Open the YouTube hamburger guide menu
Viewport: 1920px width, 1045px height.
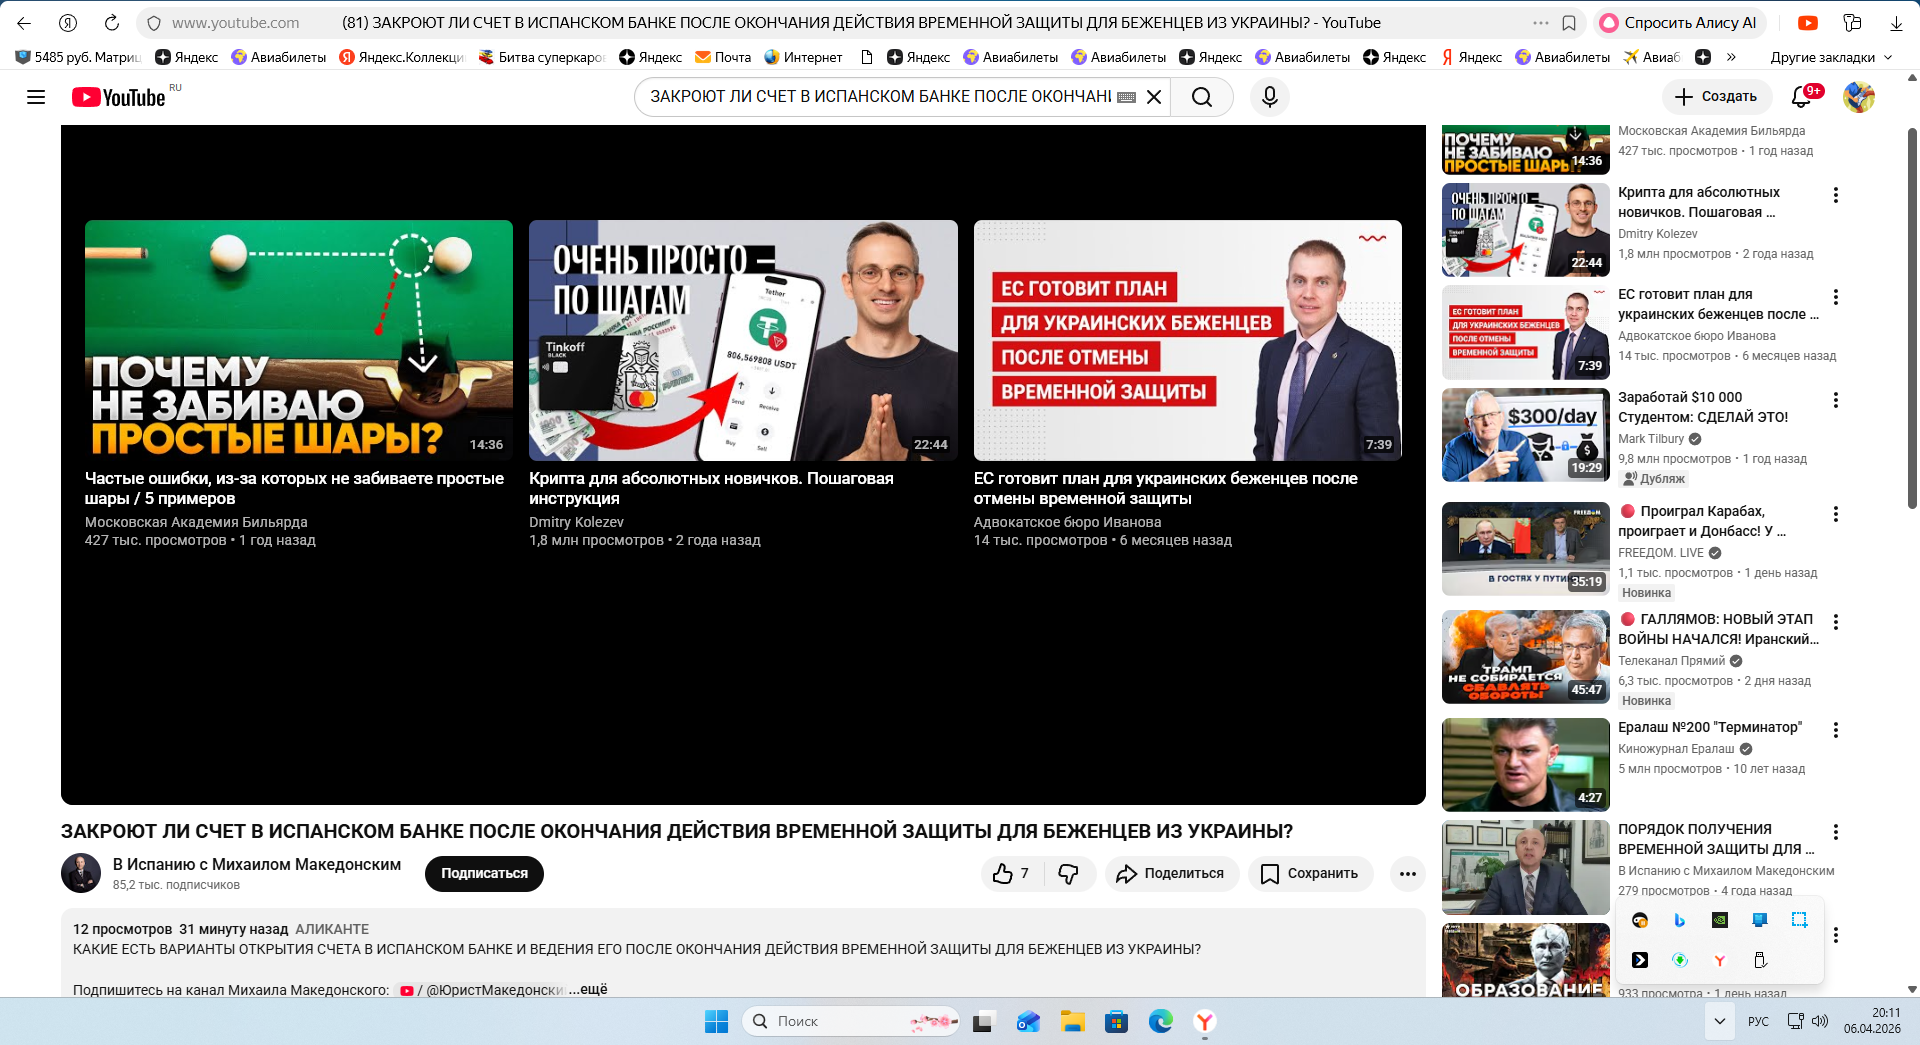(36, 97)
